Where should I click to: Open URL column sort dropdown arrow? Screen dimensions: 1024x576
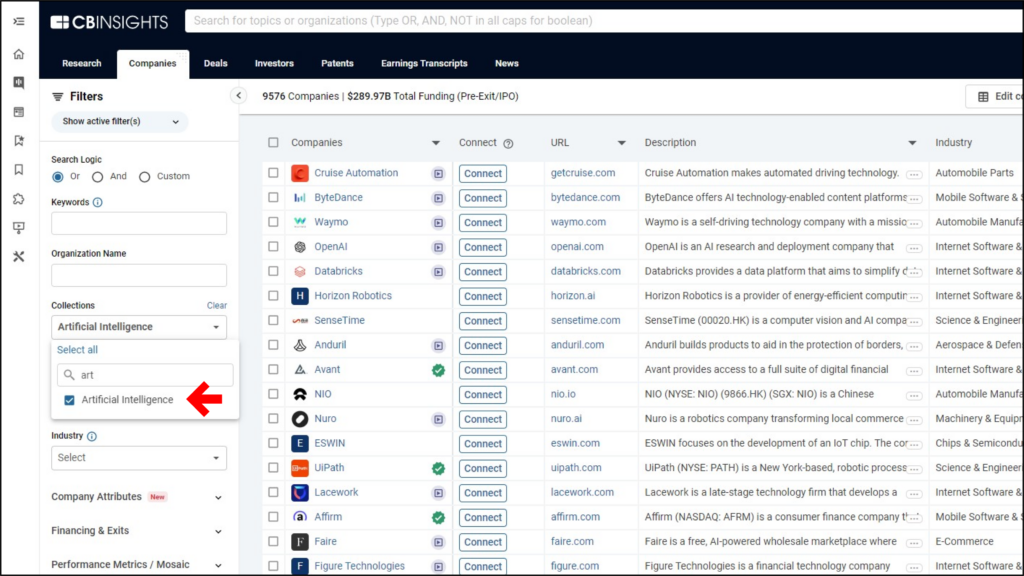click(621, 143)
